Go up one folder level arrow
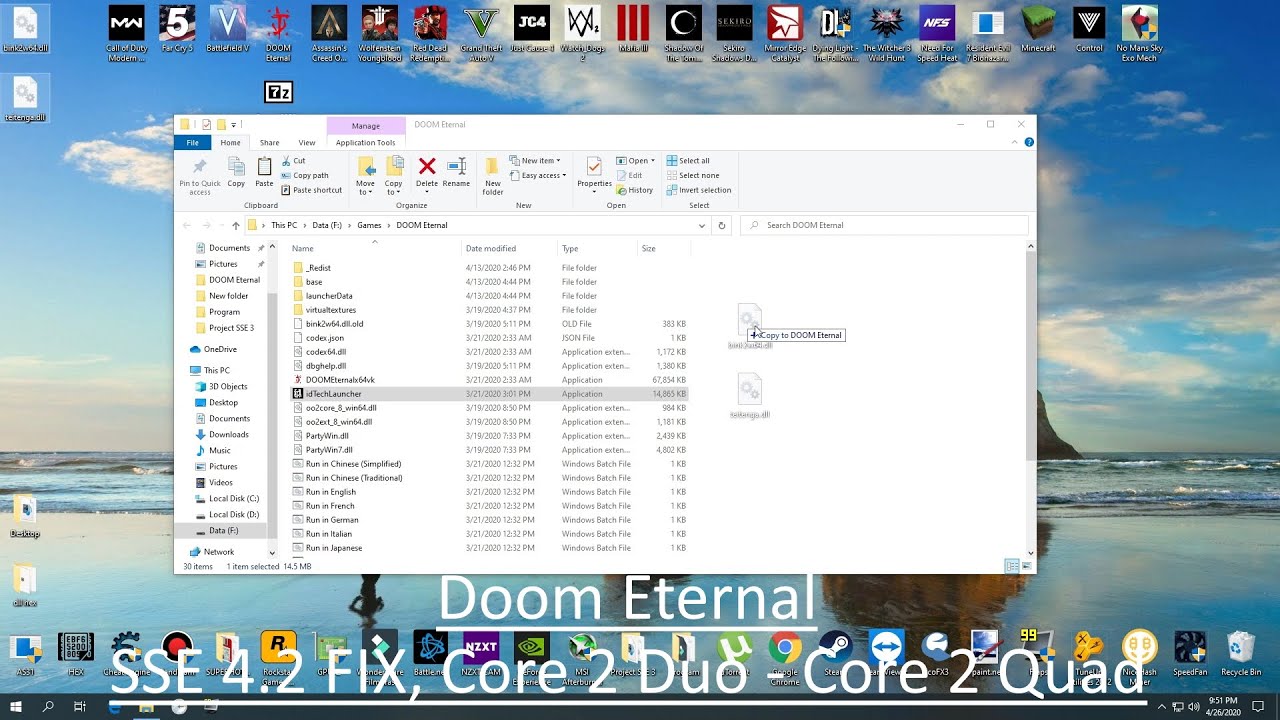Image resolution: width=1280 pixels, height=720 pixels. [236, 226]
